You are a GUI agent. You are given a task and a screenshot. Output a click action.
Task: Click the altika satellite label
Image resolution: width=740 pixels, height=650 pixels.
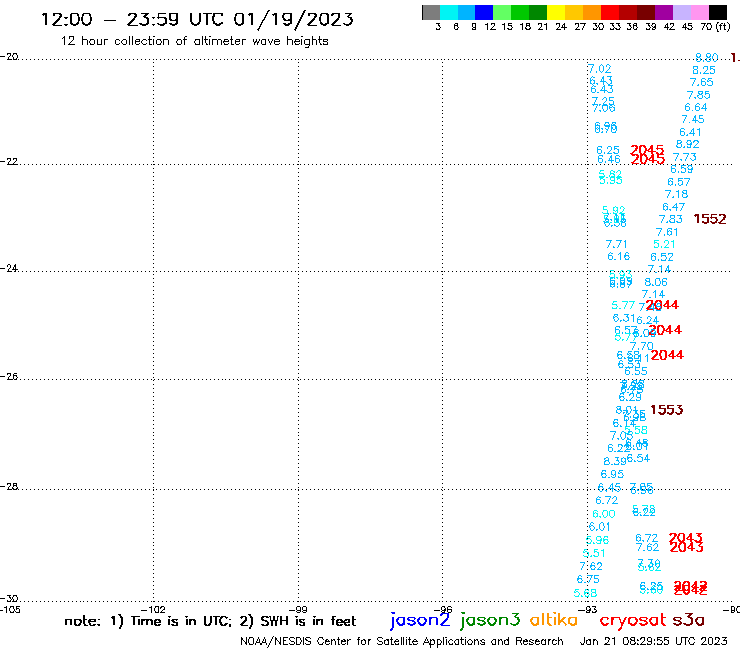pos(553,619)
